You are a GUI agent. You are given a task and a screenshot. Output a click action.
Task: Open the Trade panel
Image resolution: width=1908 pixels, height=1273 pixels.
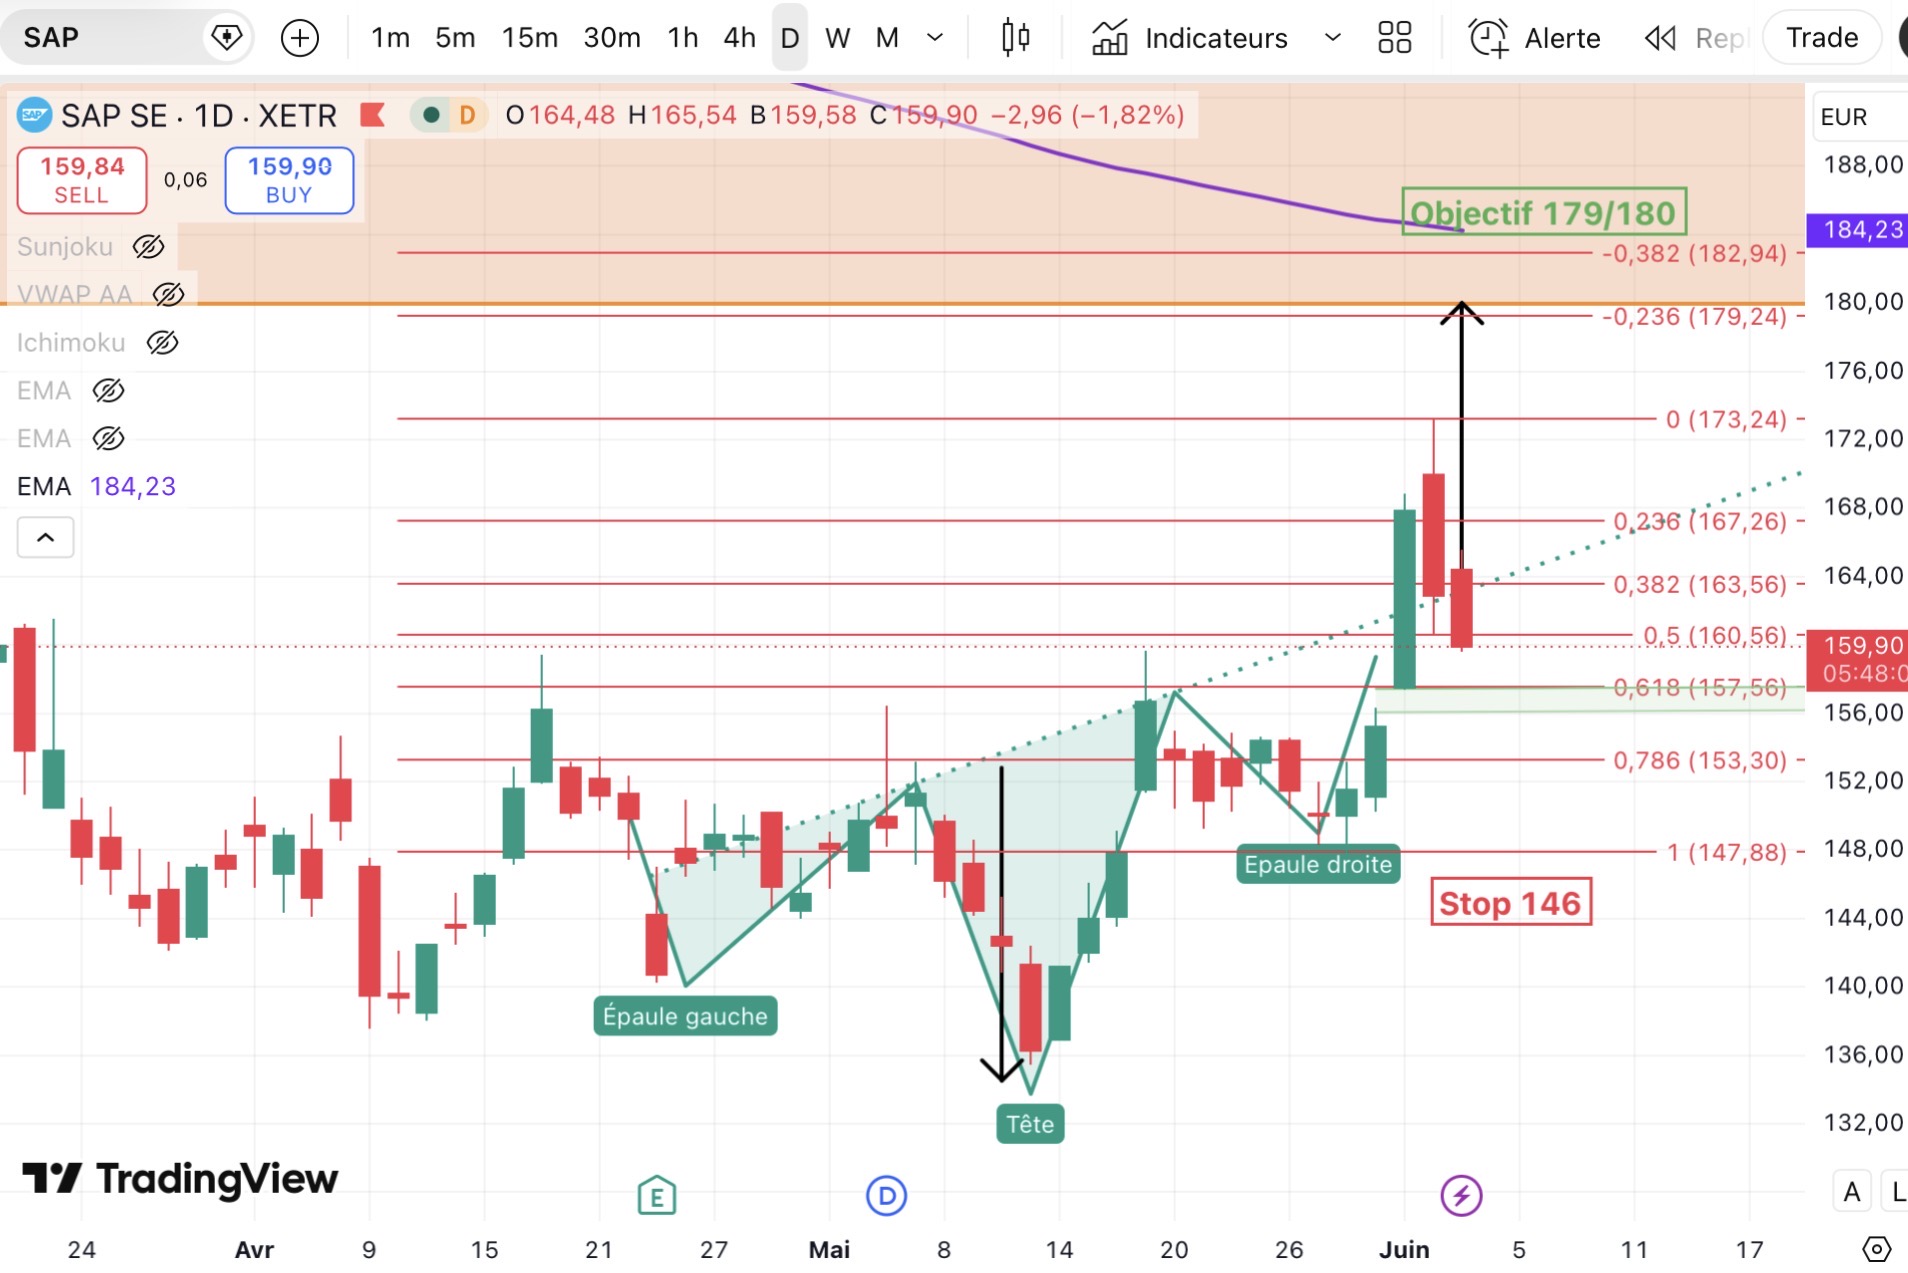(1822, 38)
